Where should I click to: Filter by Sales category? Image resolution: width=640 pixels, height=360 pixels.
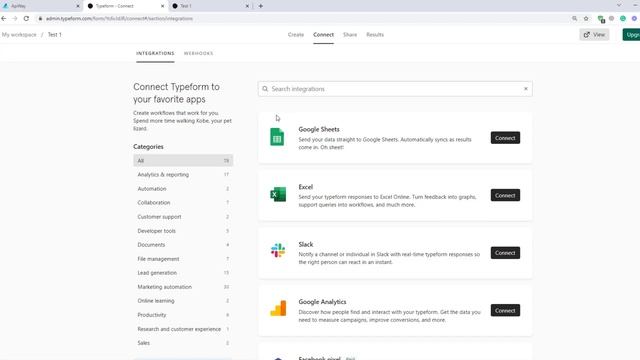(x=183, y=343)
